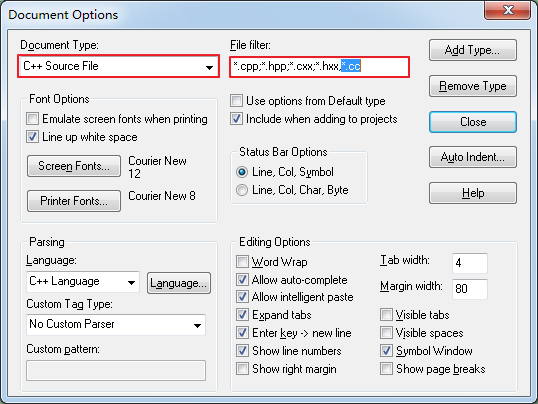This screenshot has height=404, width=538.
Task: Turn on Visible tabs option
Action: (x=386, y=315)
